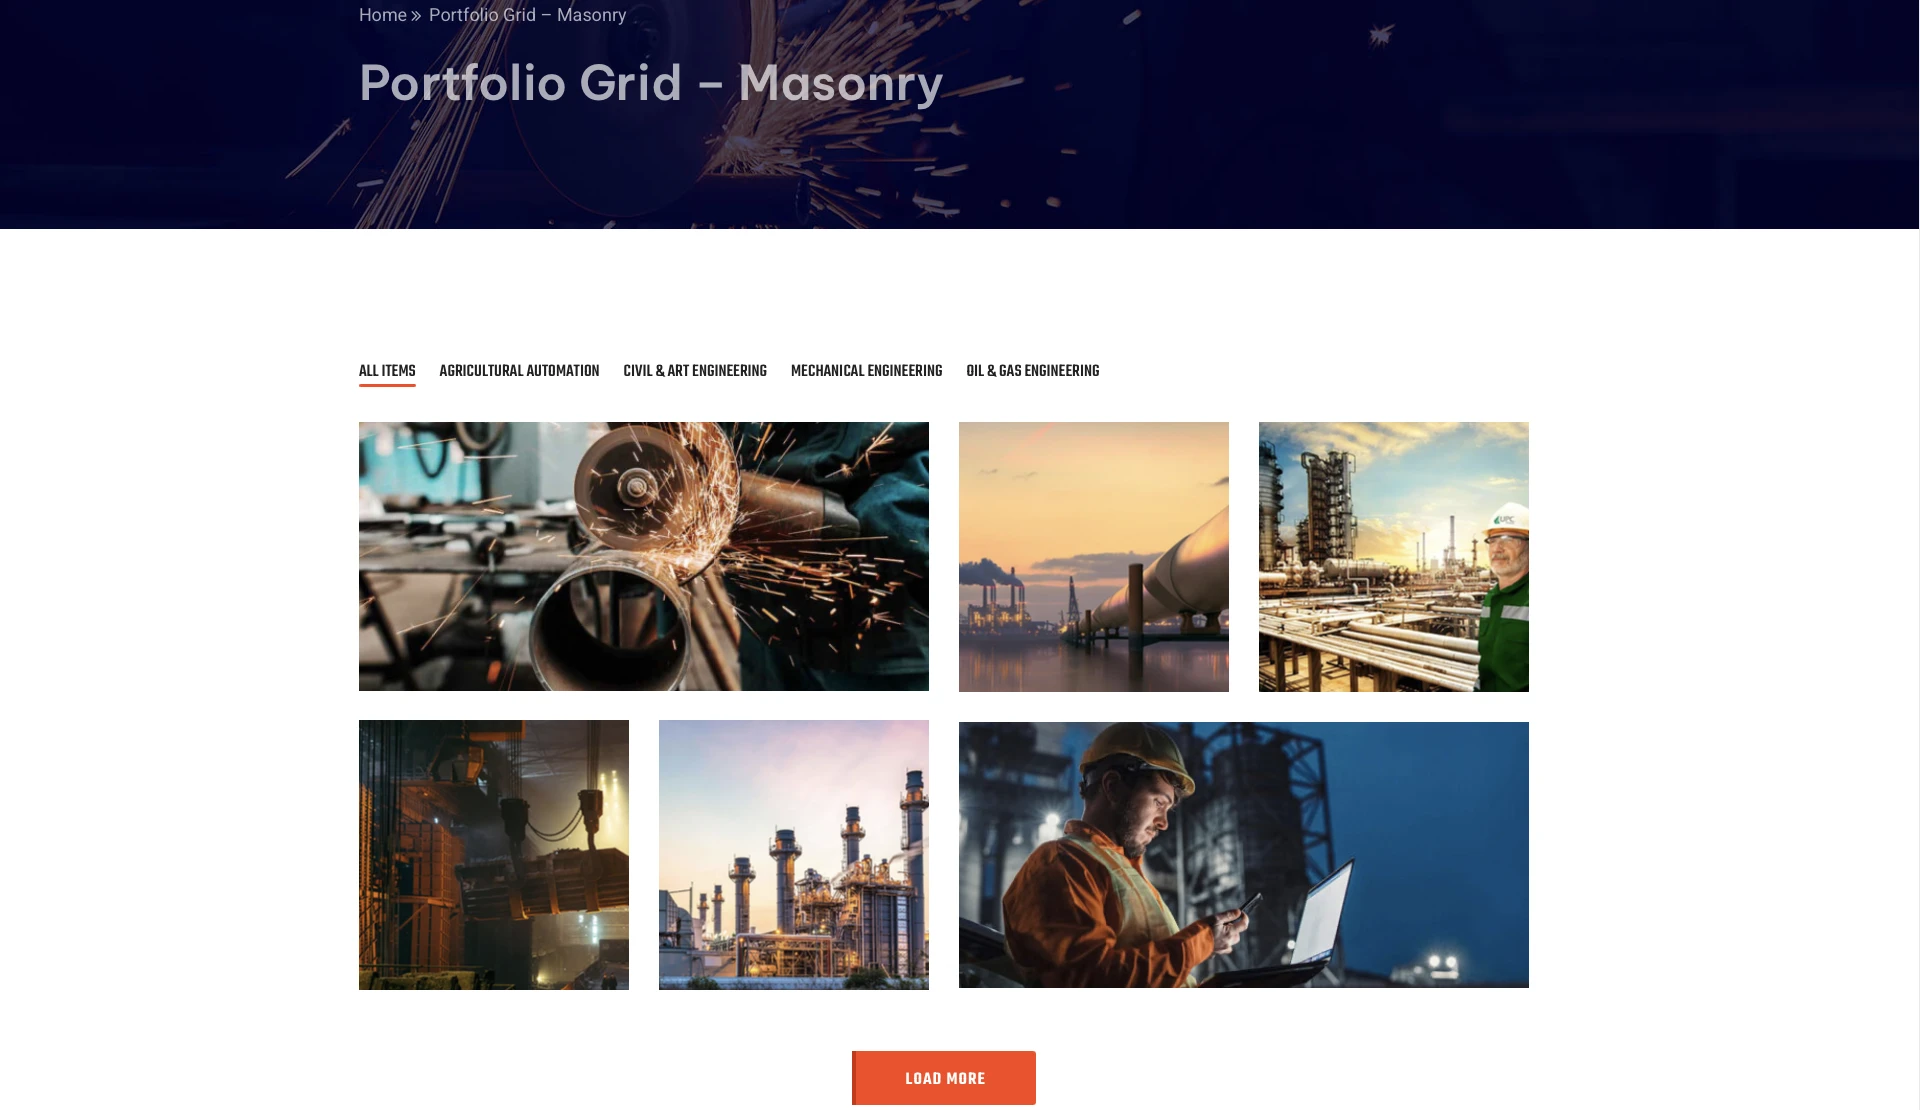Open the angle grinder sparks project image

(x=644, y=556)
